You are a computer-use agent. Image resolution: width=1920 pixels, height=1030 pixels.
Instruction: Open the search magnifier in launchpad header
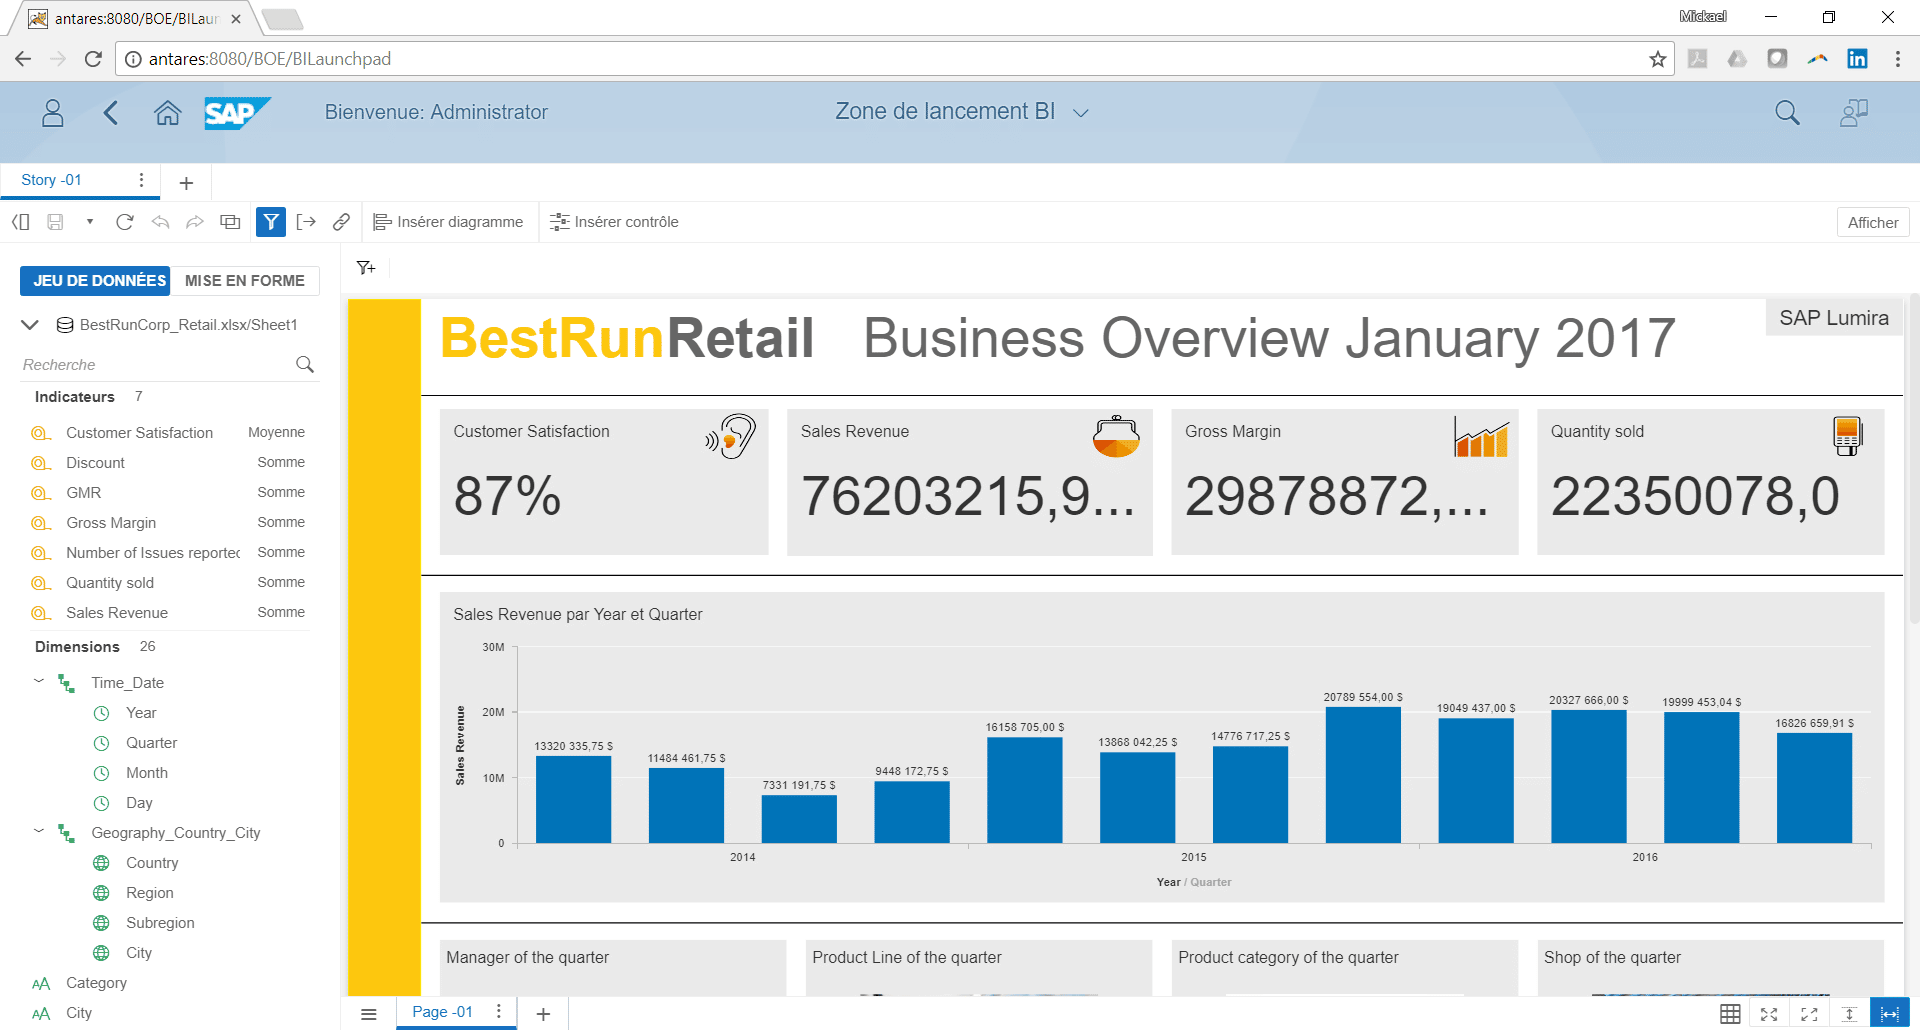pos(1787,113)
